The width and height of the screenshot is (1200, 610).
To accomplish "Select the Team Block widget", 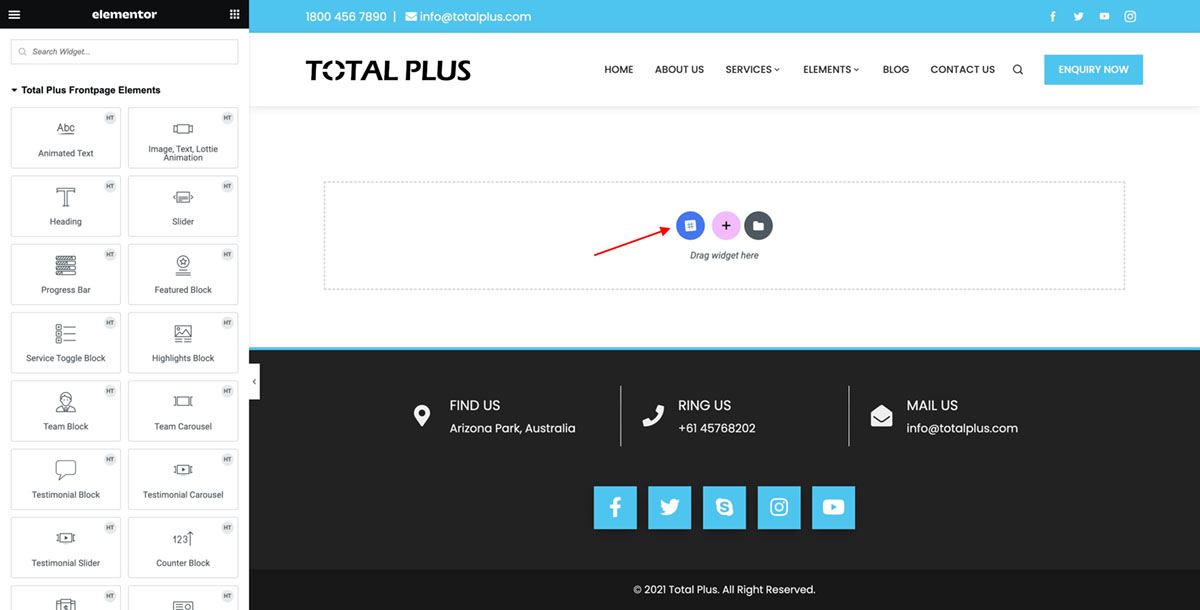I will tap(66, 411).
